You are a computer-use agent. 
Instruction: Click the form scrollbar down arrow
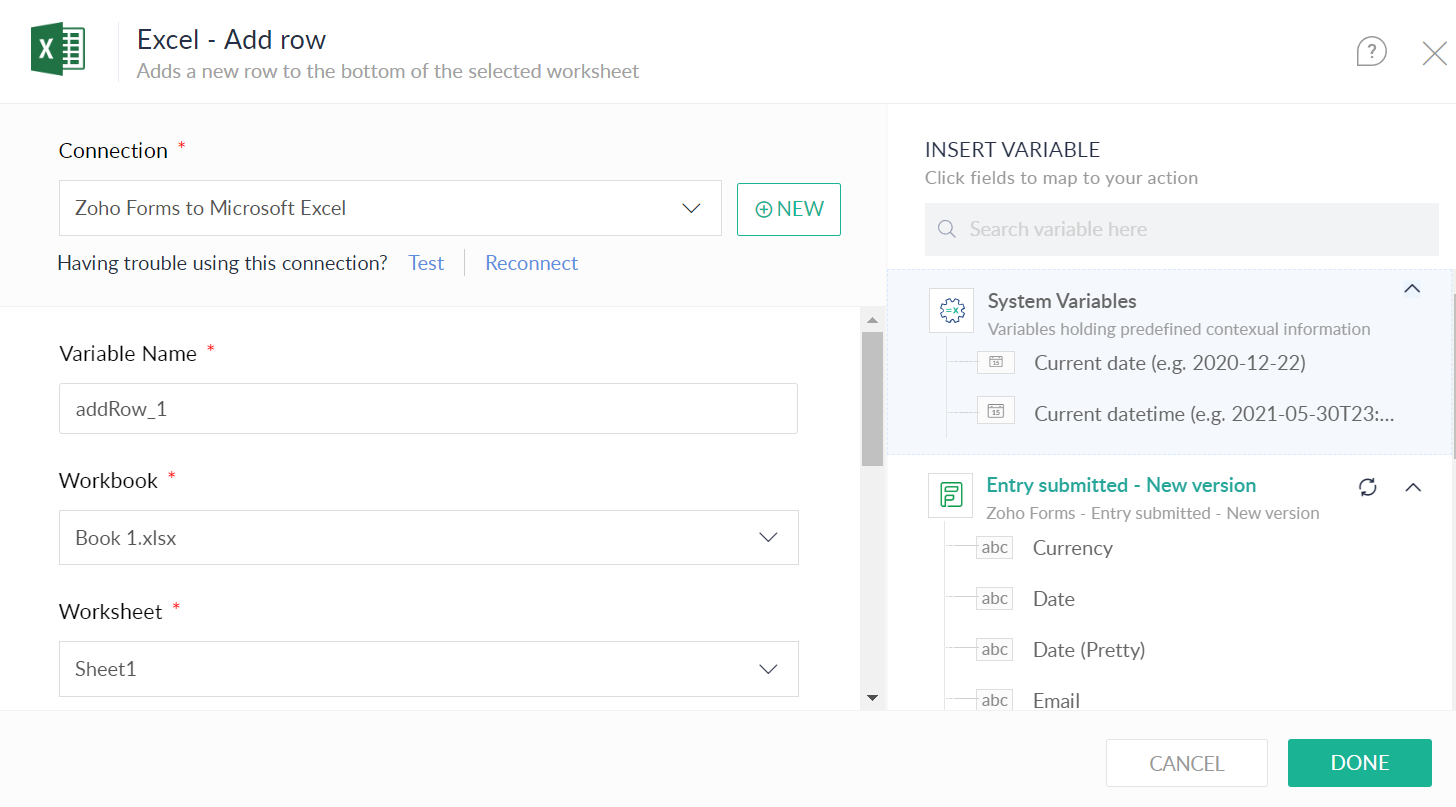click(872, 698)
